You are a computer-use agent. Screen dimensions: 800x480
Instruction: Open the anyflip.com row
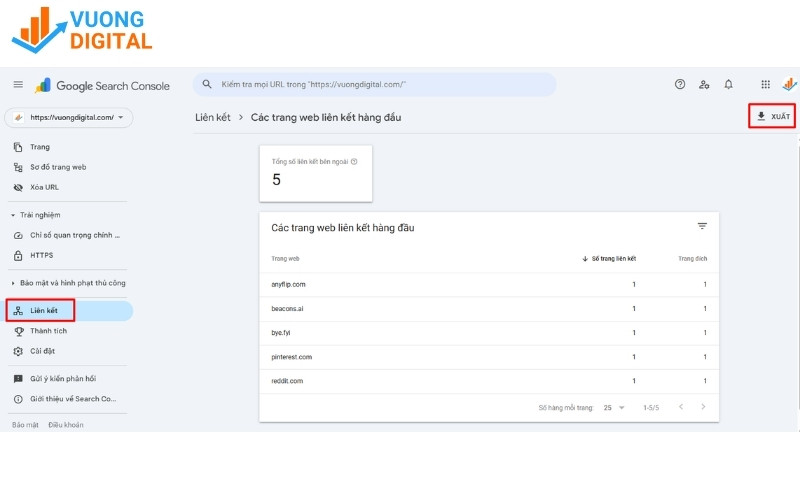tap(290, 284)
